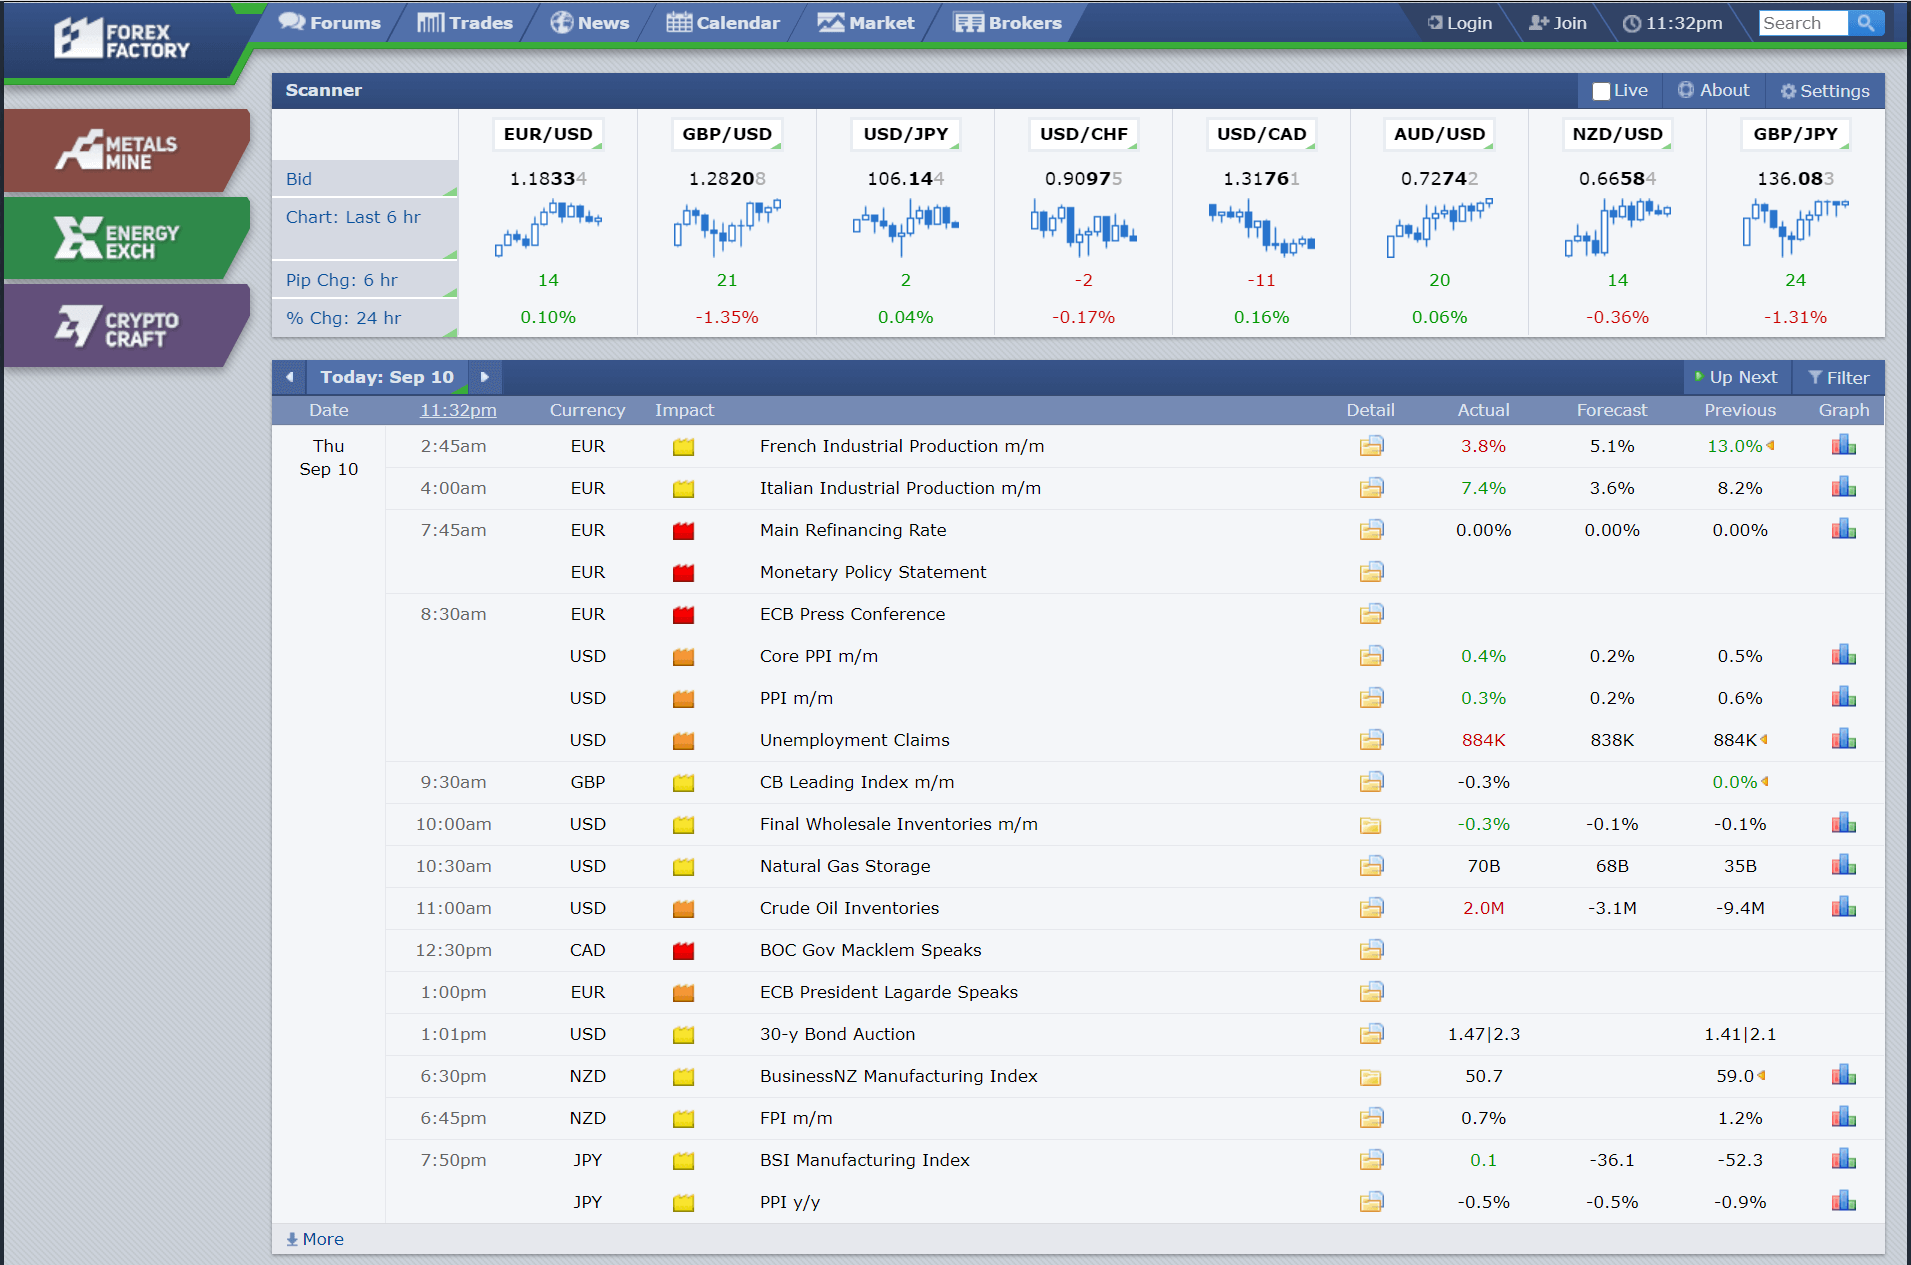Screen dimensions: 1911x1265
Task: View graph for Core PPI m/m
Action: point(1843,656)
